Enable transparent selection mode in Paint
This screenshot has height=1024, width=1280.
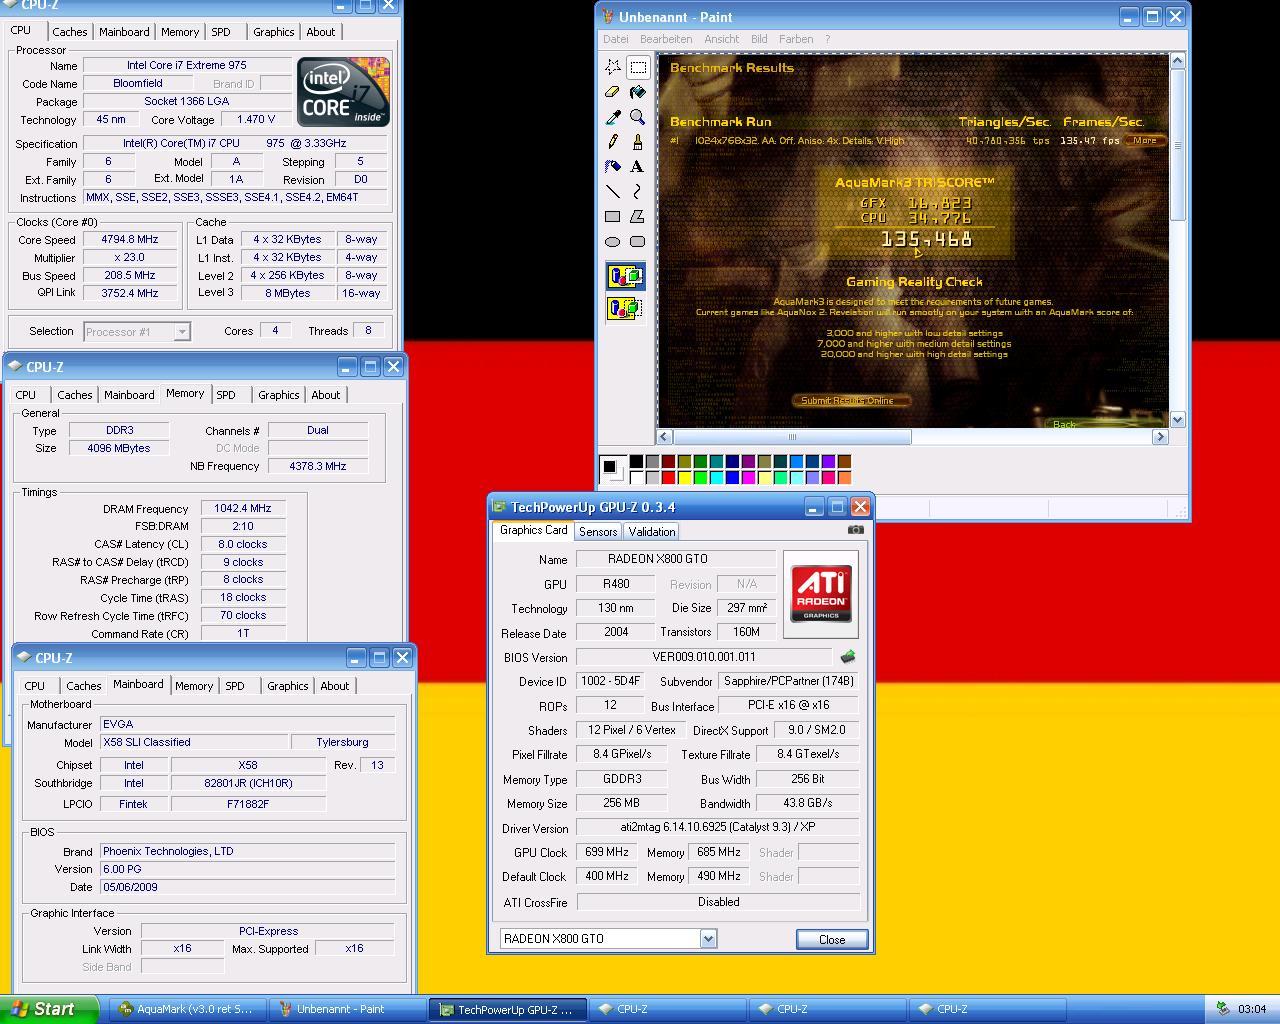(x=625, y=308)
